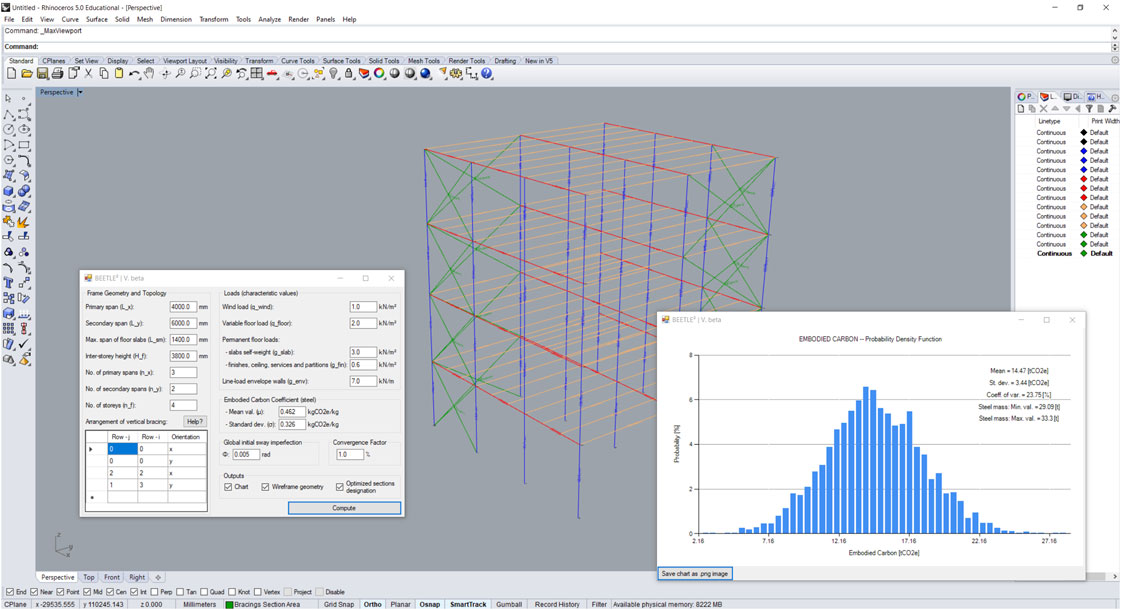Click the New layer icon in Layers panel

pyautogui.click(x=1021, y=109)
